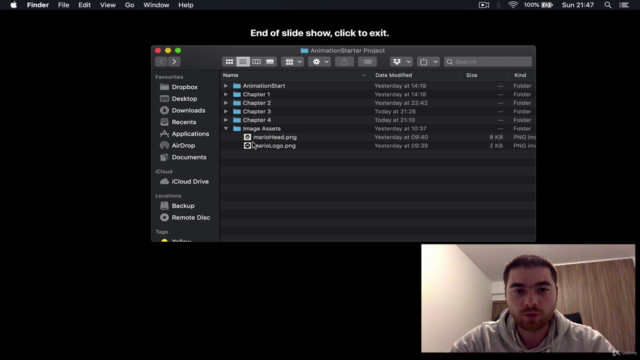640x360 pixels.
Task: Expand the Chapter 1 folder
Action: click(226, 94)
